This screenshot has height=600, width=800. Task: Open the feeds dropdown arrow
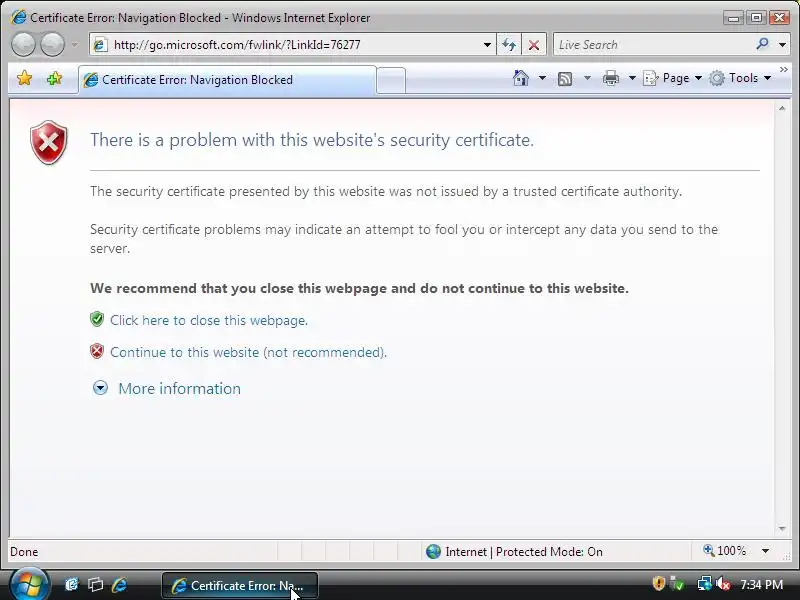coord(587,78)
